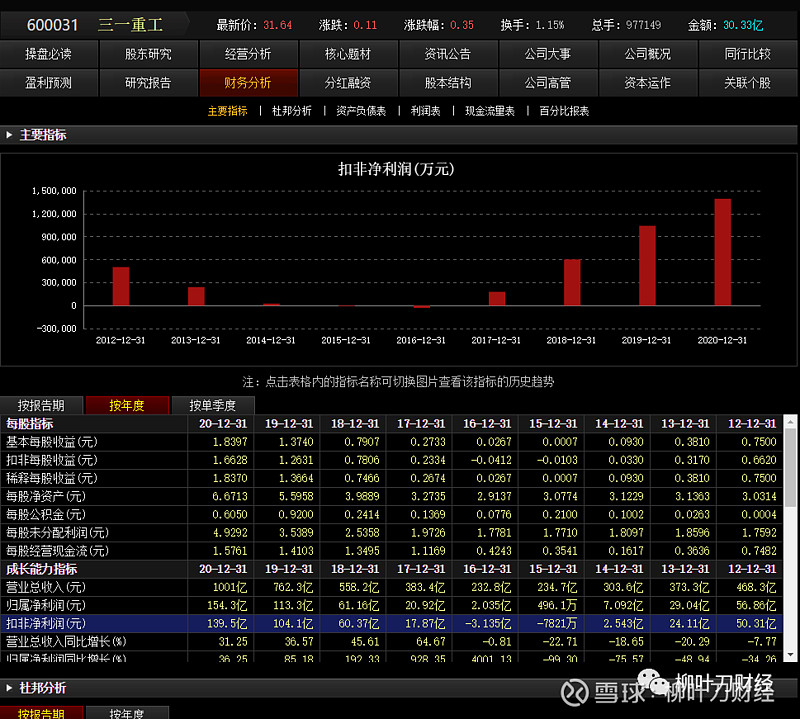This screenshot has height=719, width=800.
Task: Show chart for 营业总收入(元)
Action: tap(46, 587)
